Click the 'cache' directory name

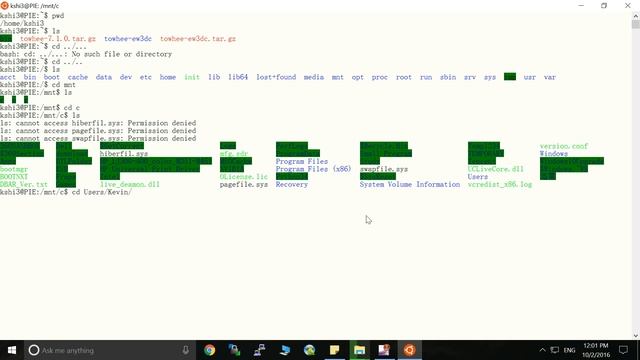tap(78, 77)
